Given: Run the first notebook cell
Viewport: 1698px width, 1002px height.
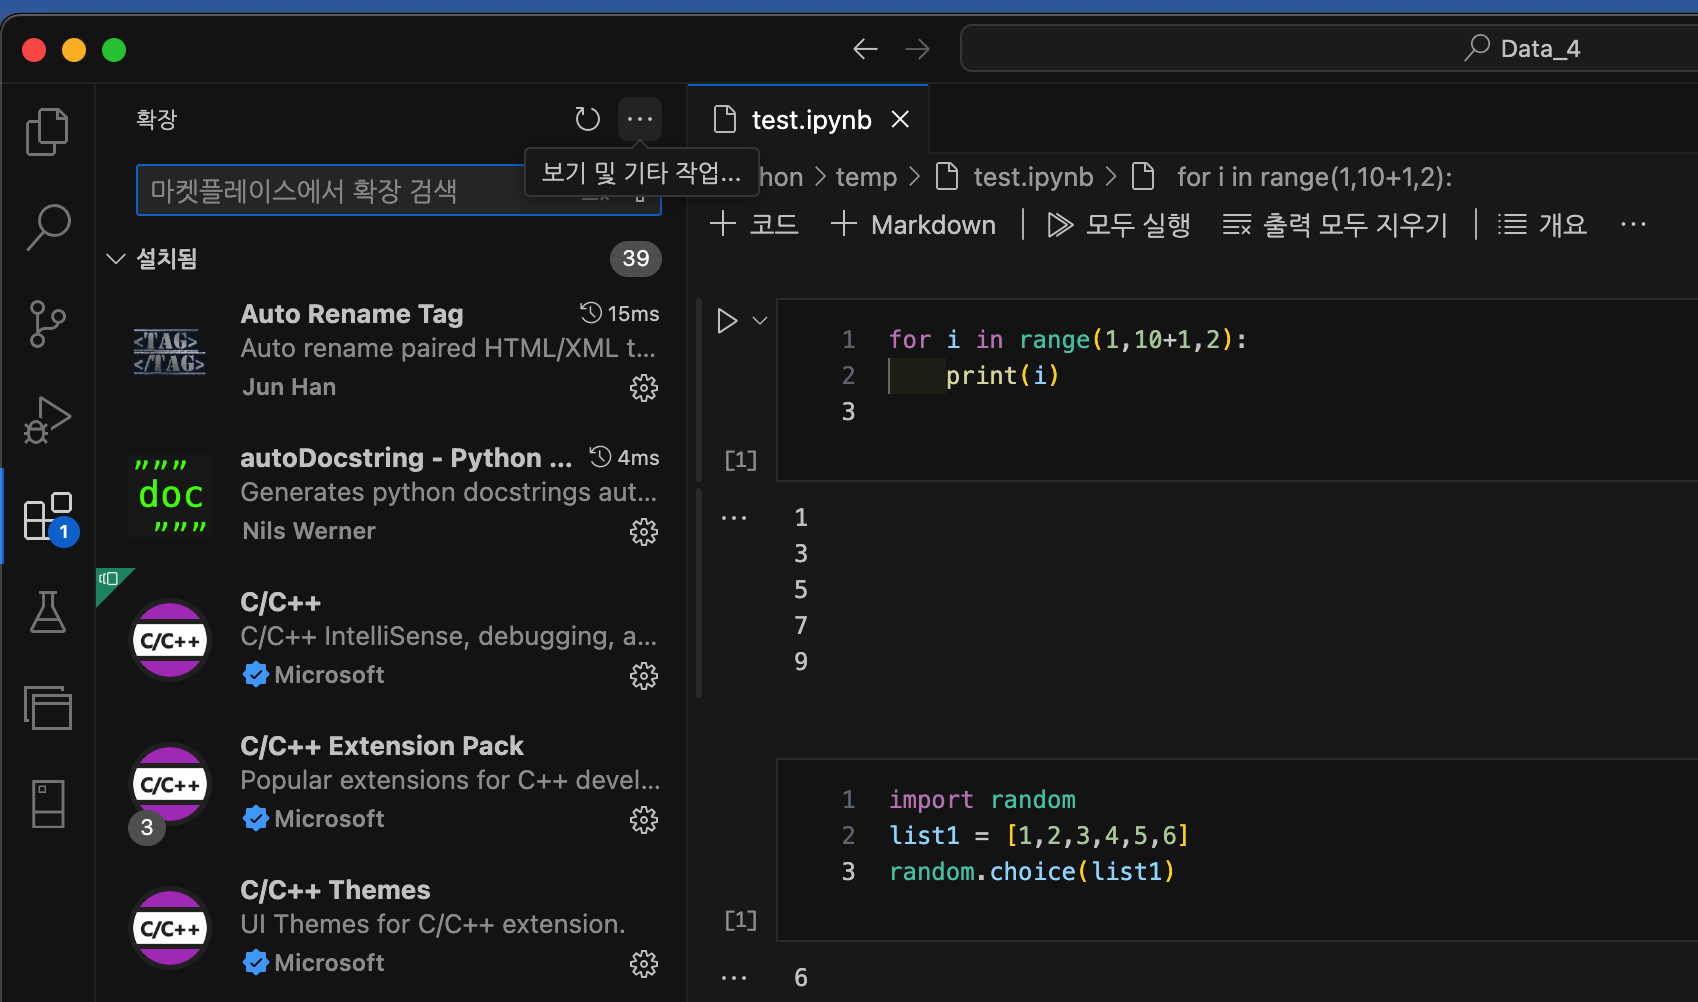Looking at the screenshot, I should point(727,321).
